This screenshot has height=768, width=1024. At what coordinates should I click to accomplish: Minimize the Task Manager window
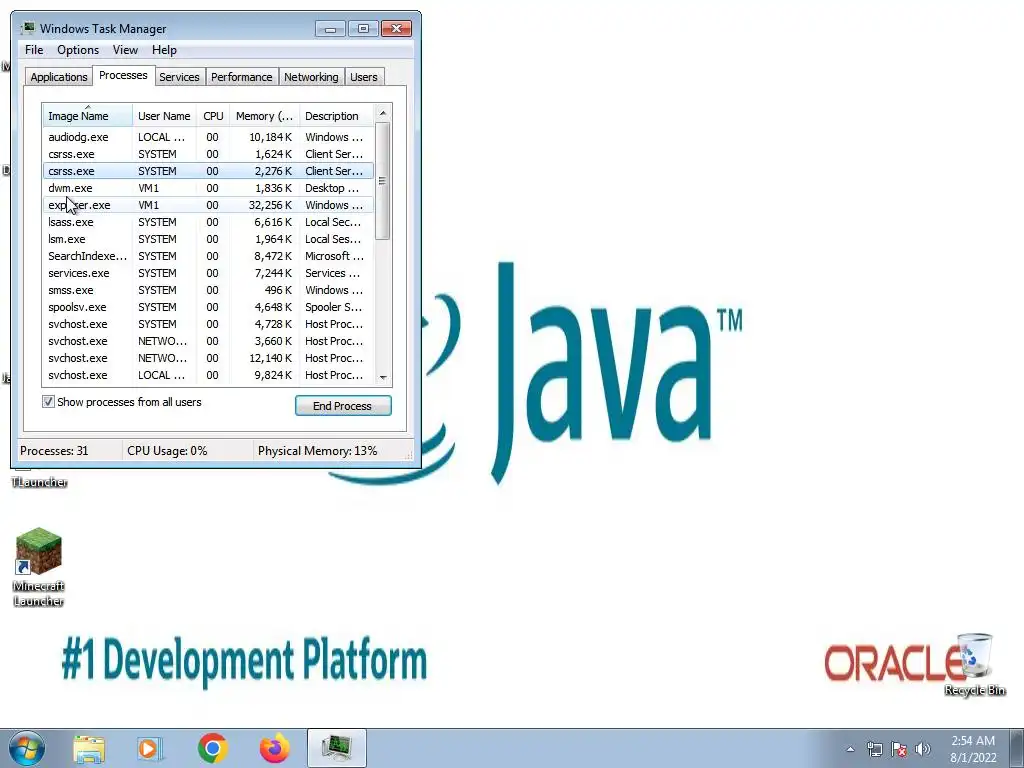coord(330,29)
